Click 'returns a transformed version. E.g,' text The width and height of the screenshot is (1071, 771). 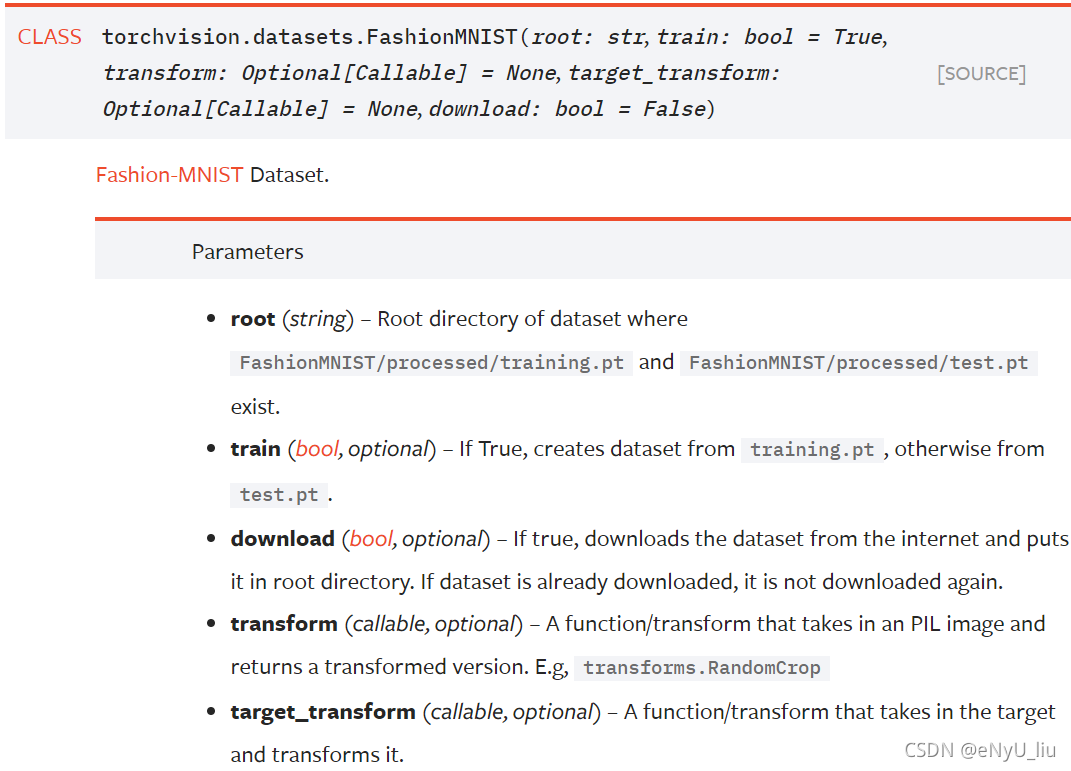[x=400, y=667]
